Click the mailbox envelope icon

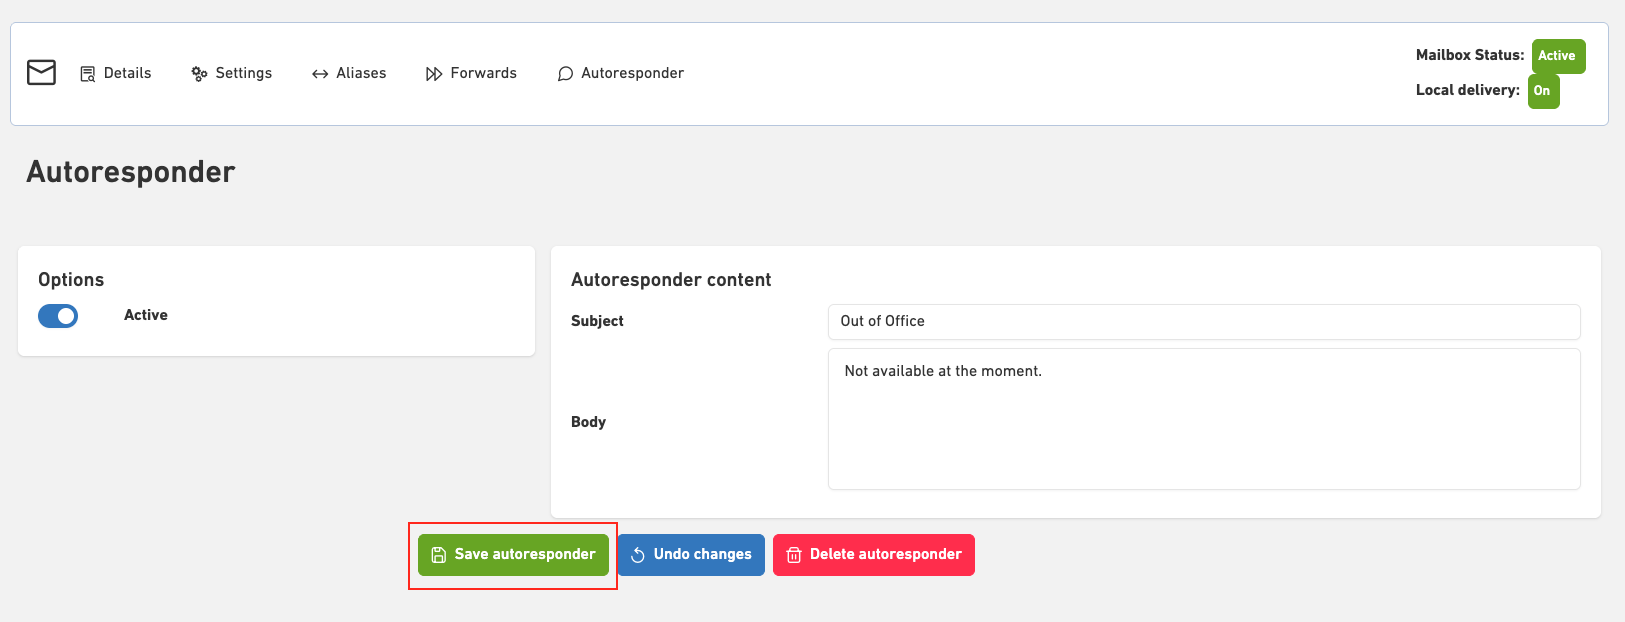click(x=41, y=73)
